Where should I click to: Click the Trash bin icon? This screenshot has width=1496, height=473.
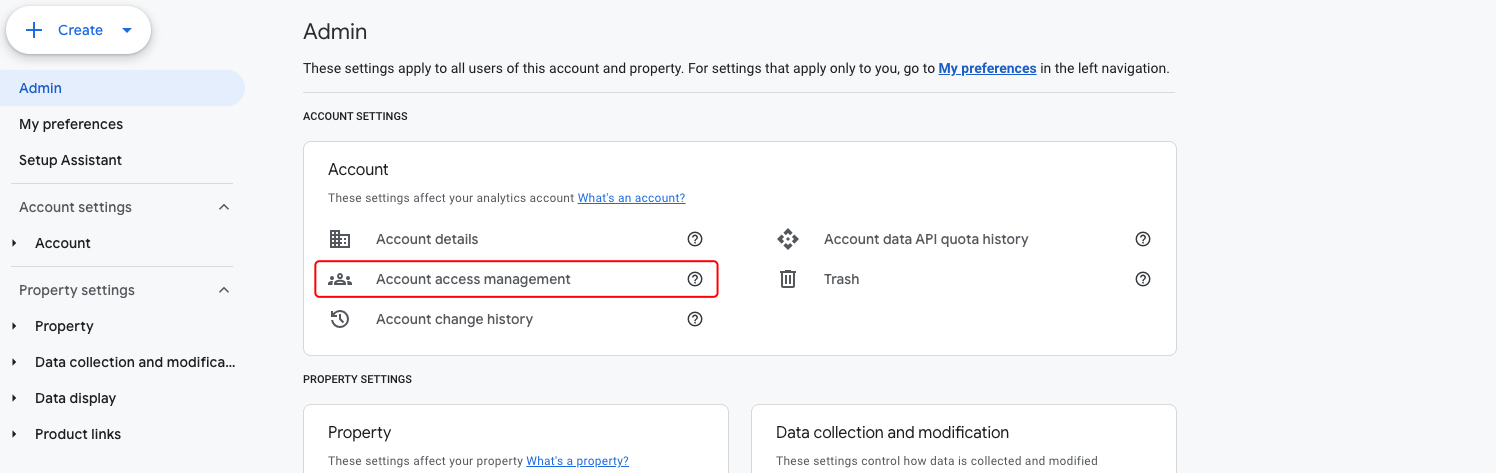788,279
